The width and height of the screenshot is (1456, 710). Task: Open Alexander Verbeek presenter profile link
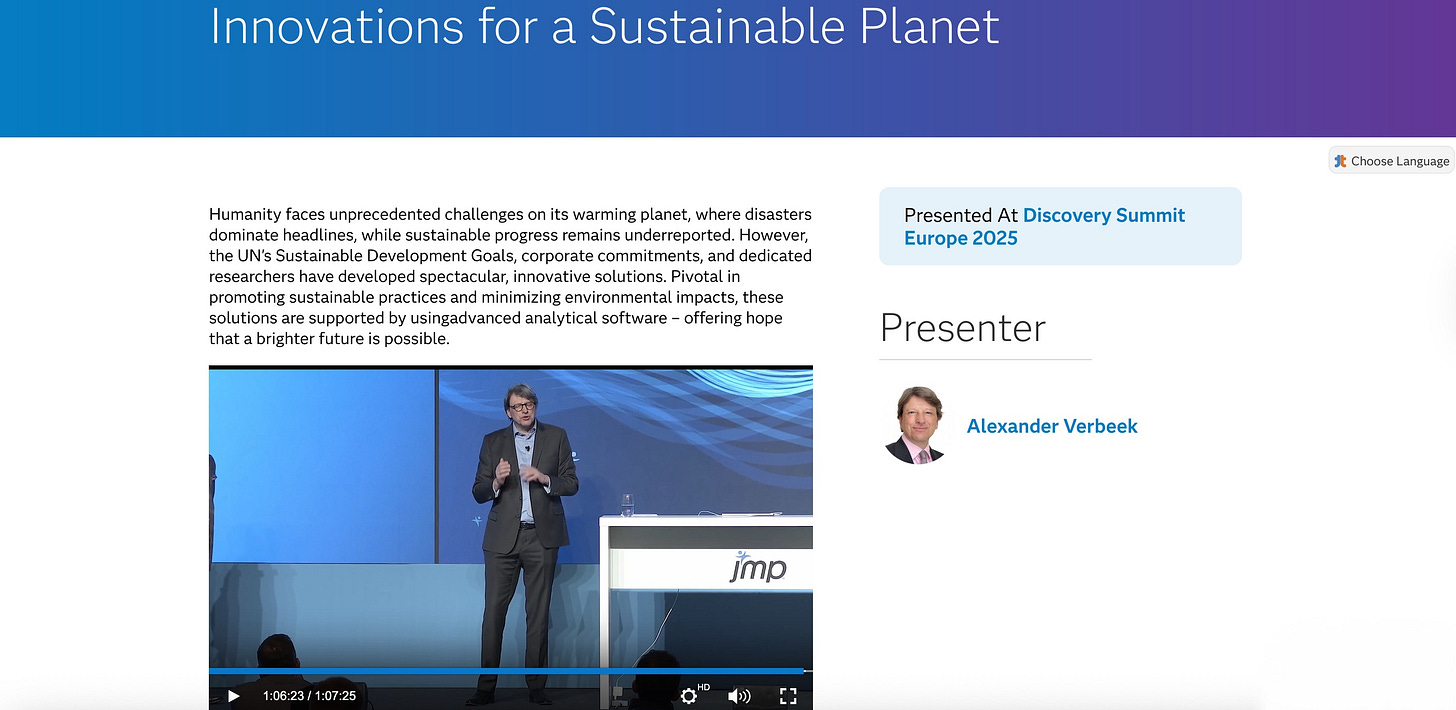(1052, 426)
